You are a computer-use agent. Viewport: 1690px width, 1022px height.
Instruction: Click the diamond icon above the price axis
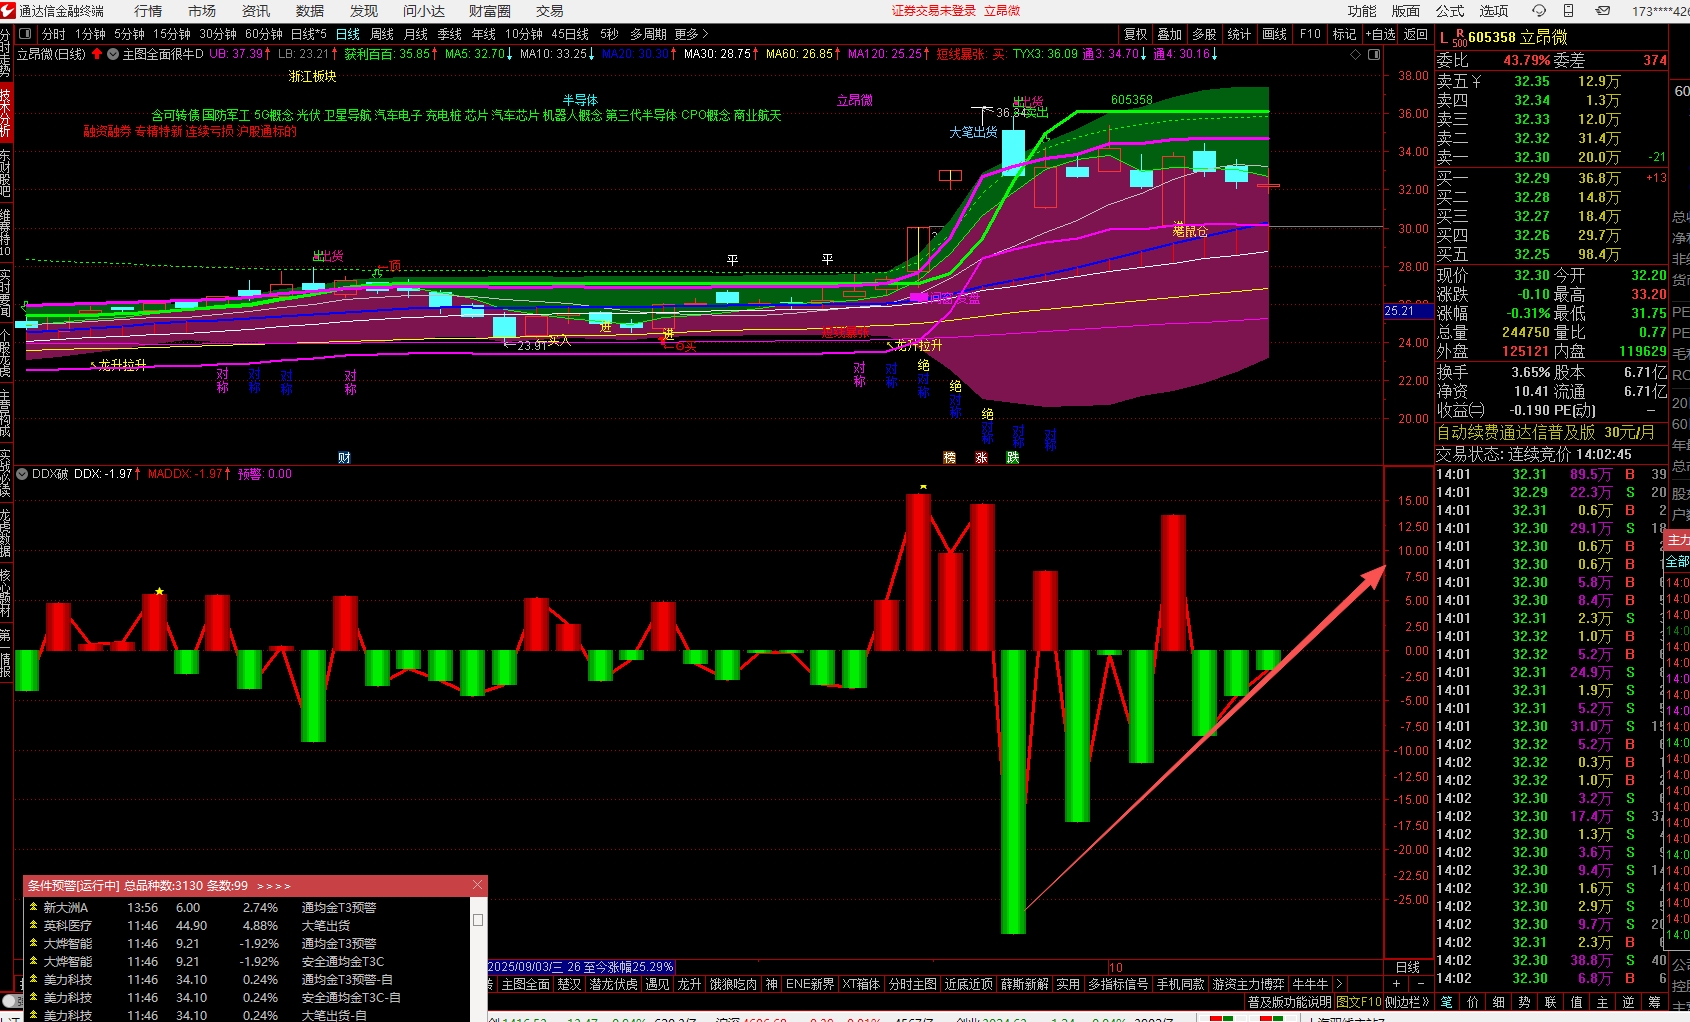tap(1356, 54)
